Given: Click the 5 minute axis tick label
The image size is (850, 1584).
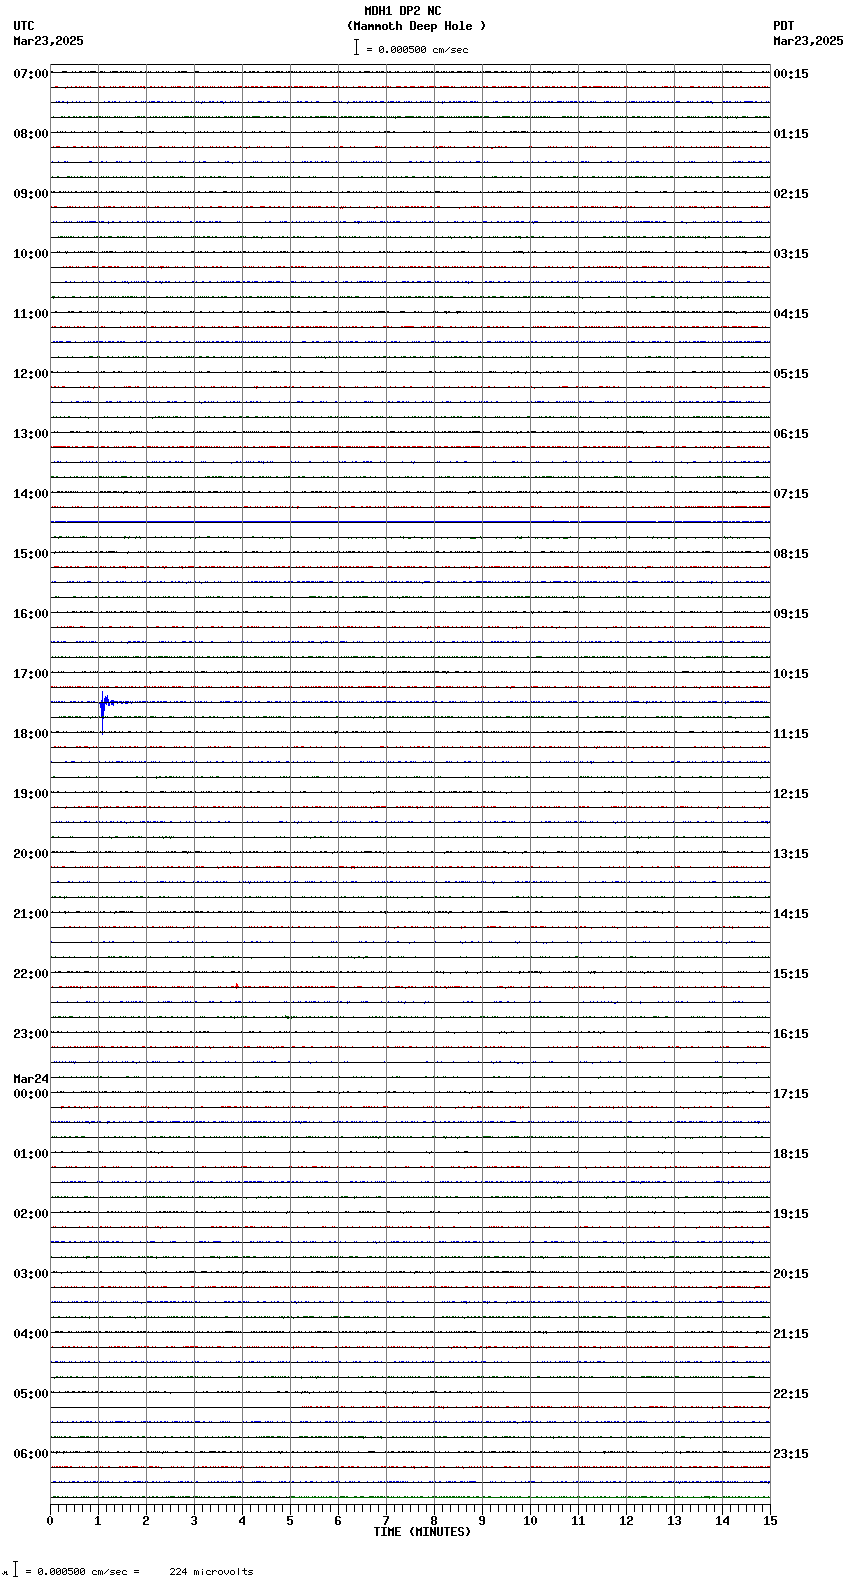Looking at the screenshot, I should click(x=290, y=1521).
